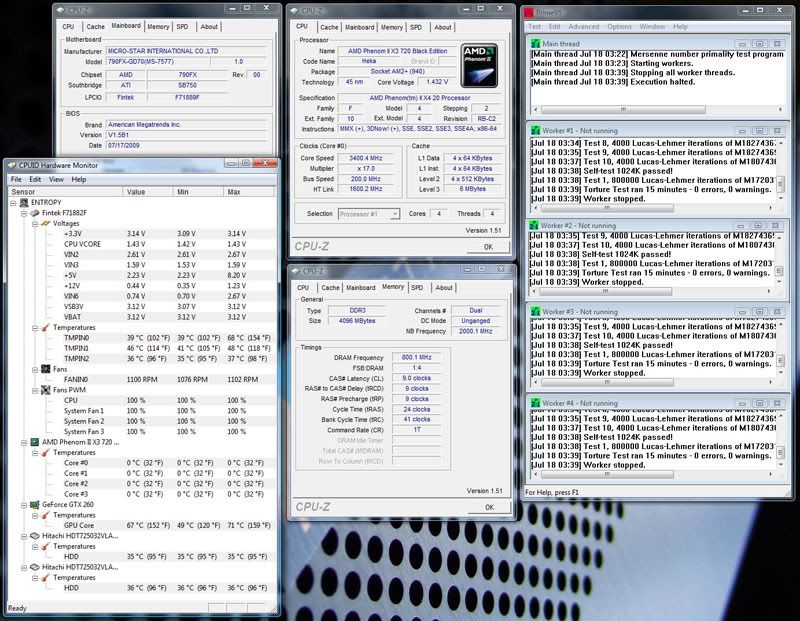Click the Worker #2 window icon
The width and height of the screenshot is (800, 621).
point(534,225)
